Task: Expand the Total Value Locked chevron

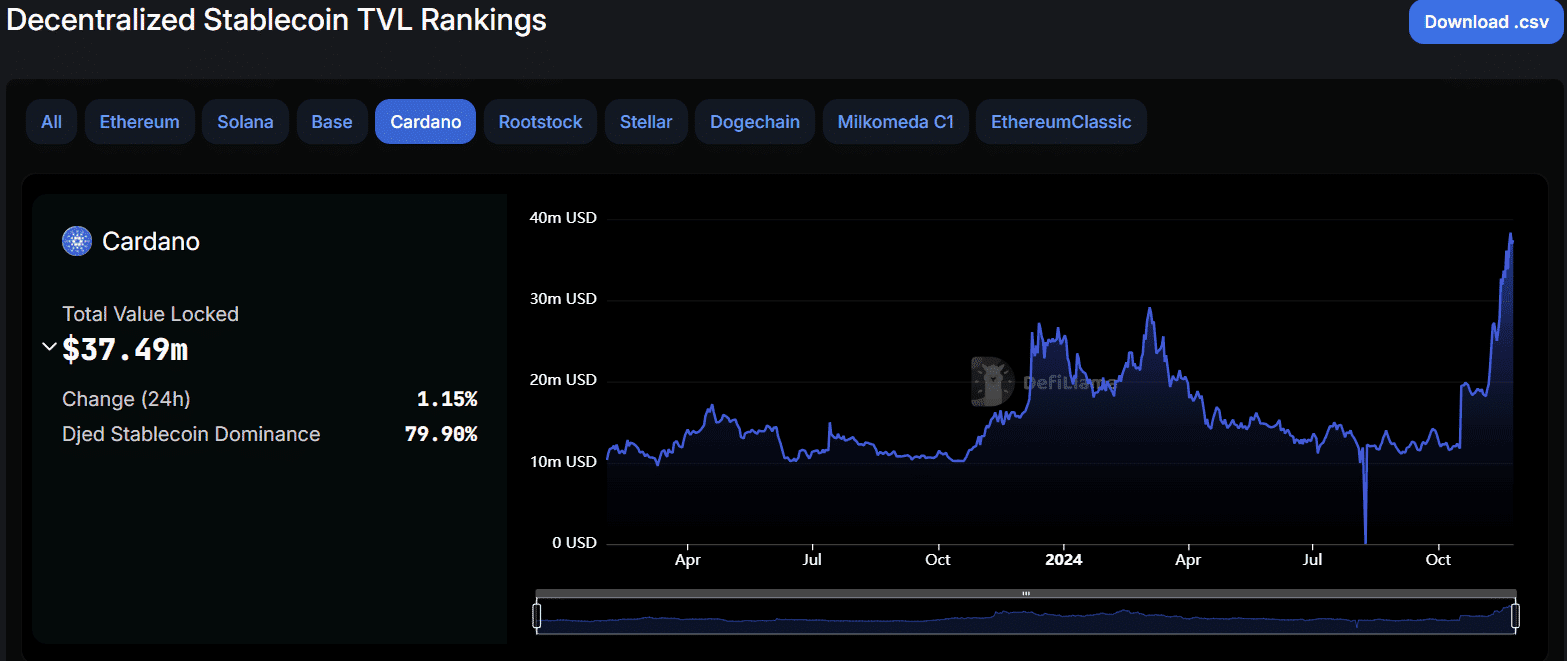Action: [49, 347]
